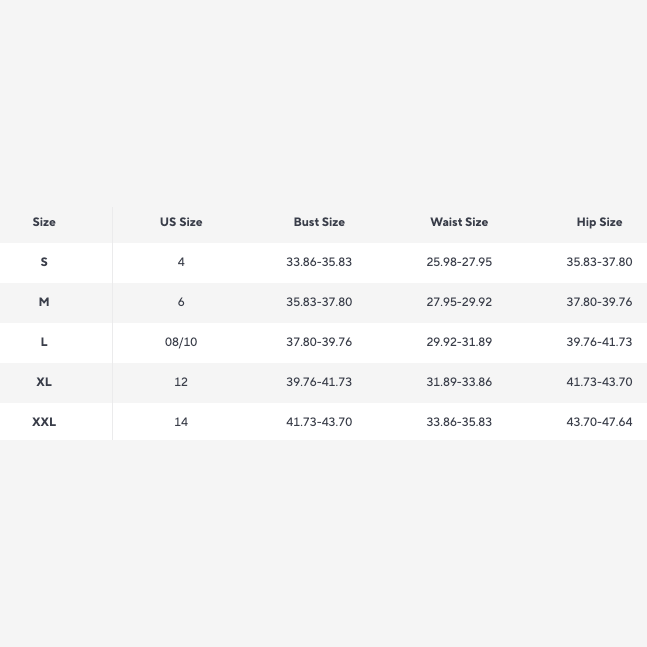Click waist size 27.95-29.92 cell
Screen dimensions: 647x647
(x=459, y=302)
